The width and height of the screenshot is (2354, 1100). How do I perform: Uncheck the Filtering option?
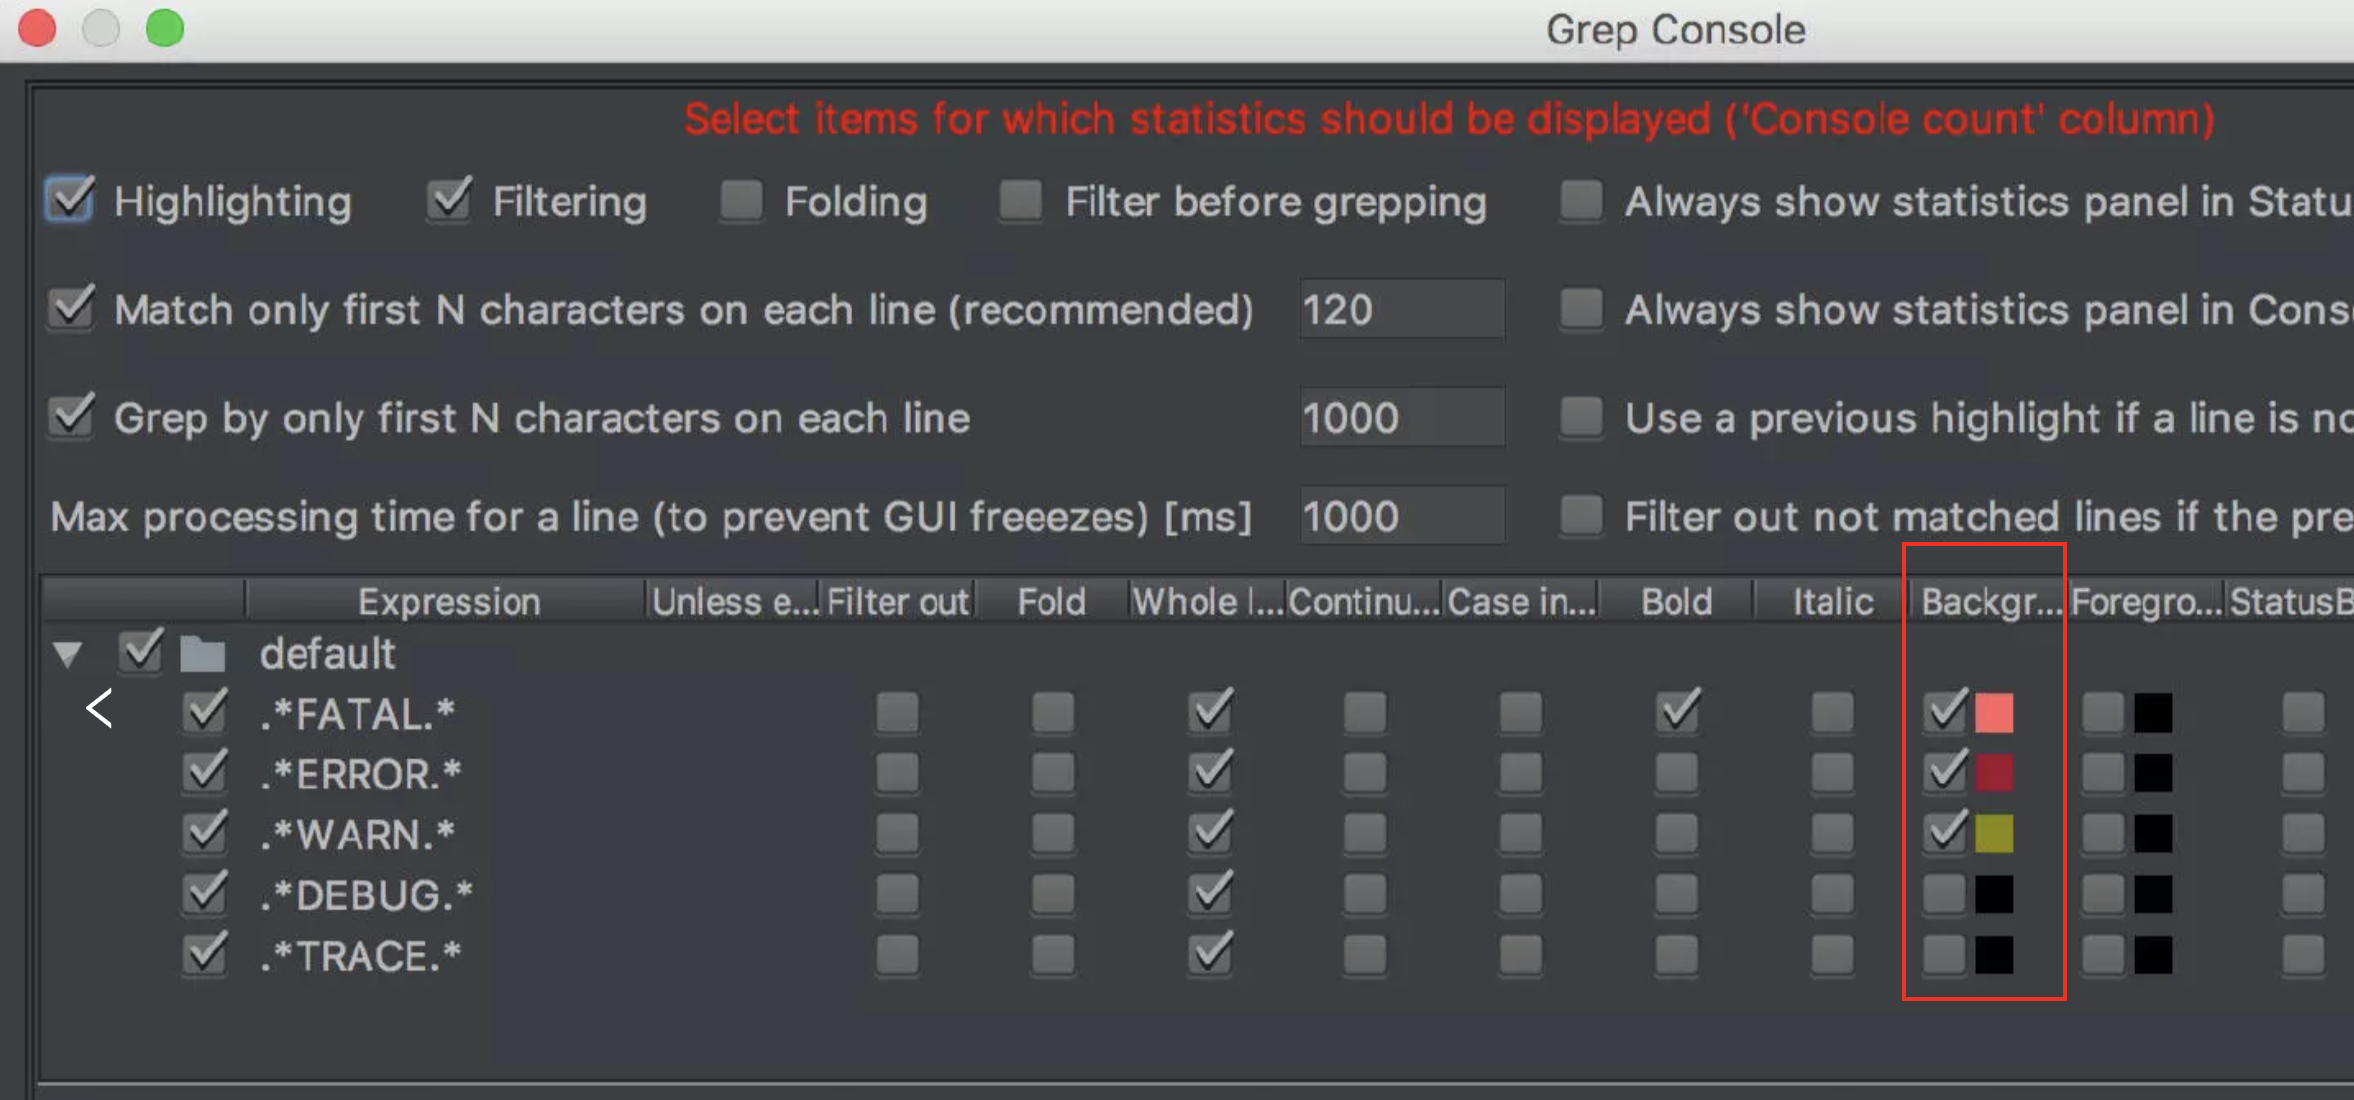(x=449, y=199)
